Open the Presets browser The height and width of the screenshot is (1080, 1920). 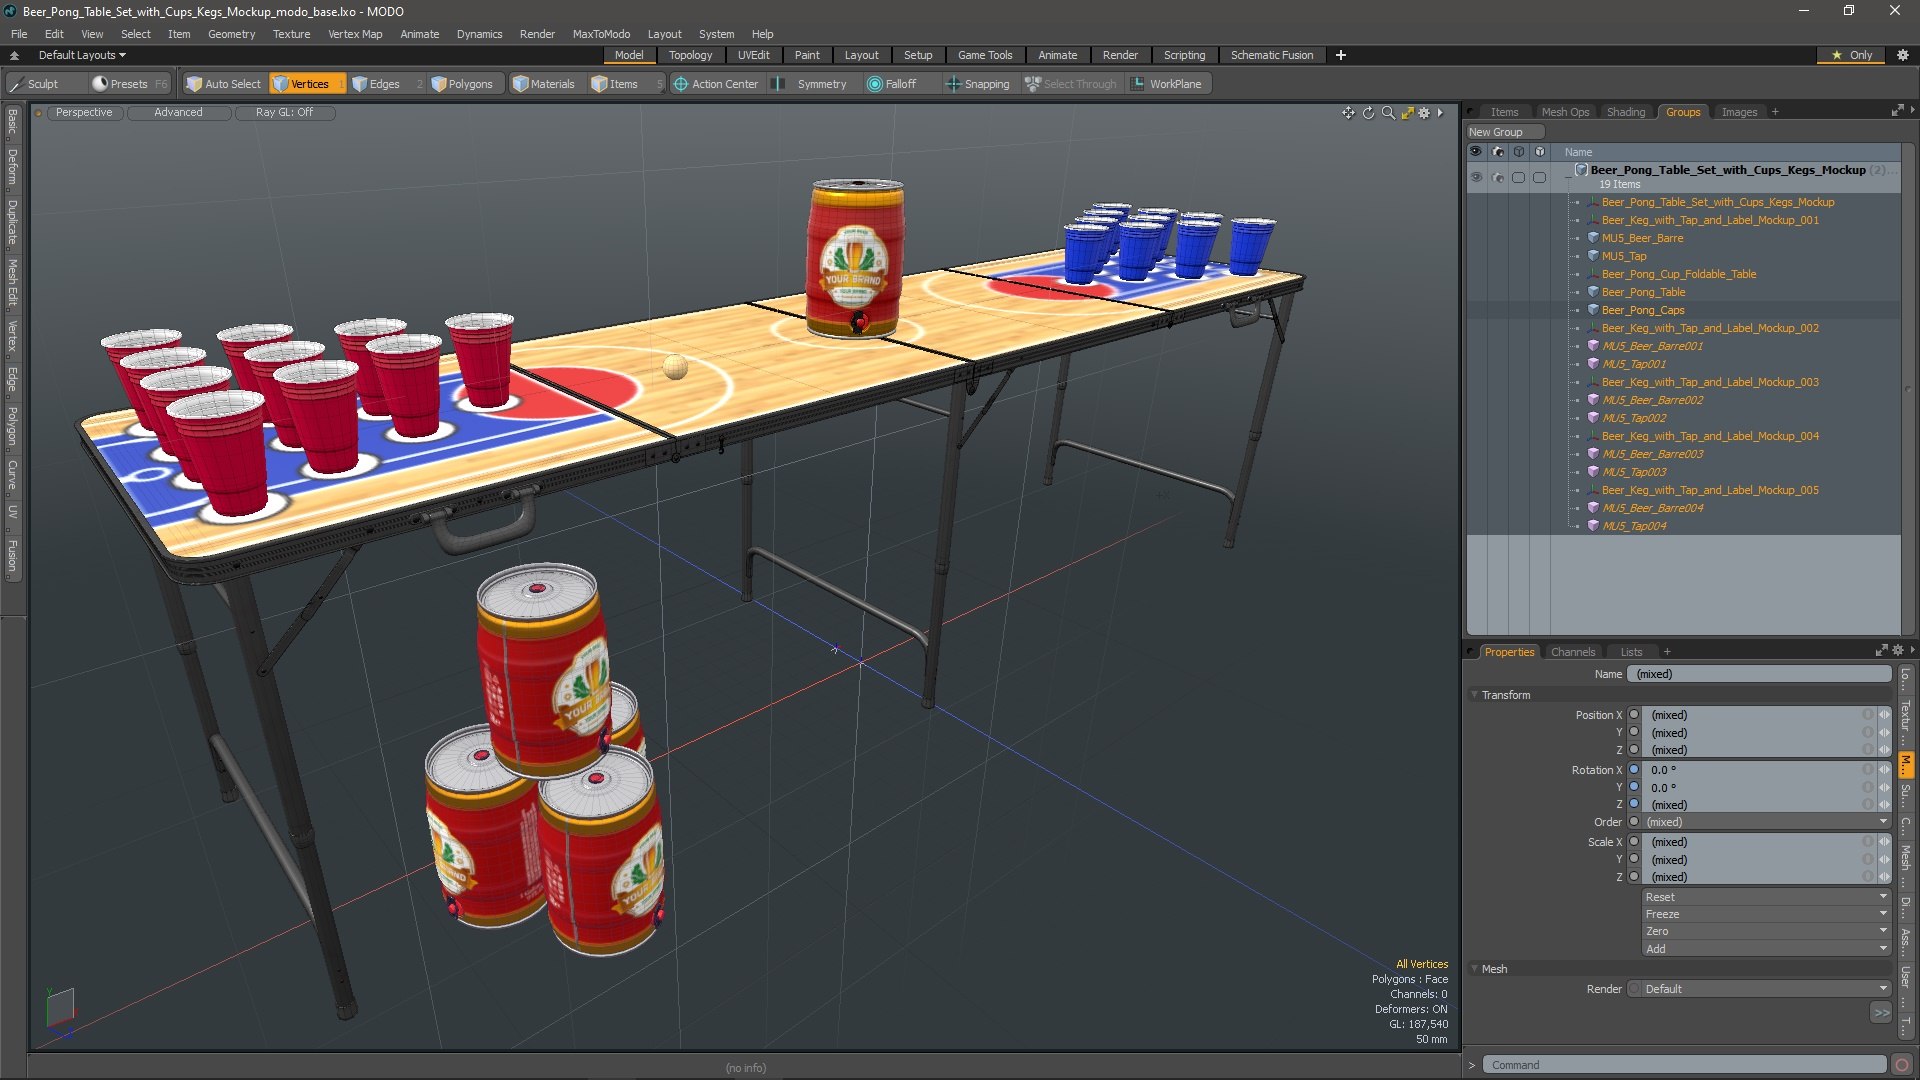129,84
